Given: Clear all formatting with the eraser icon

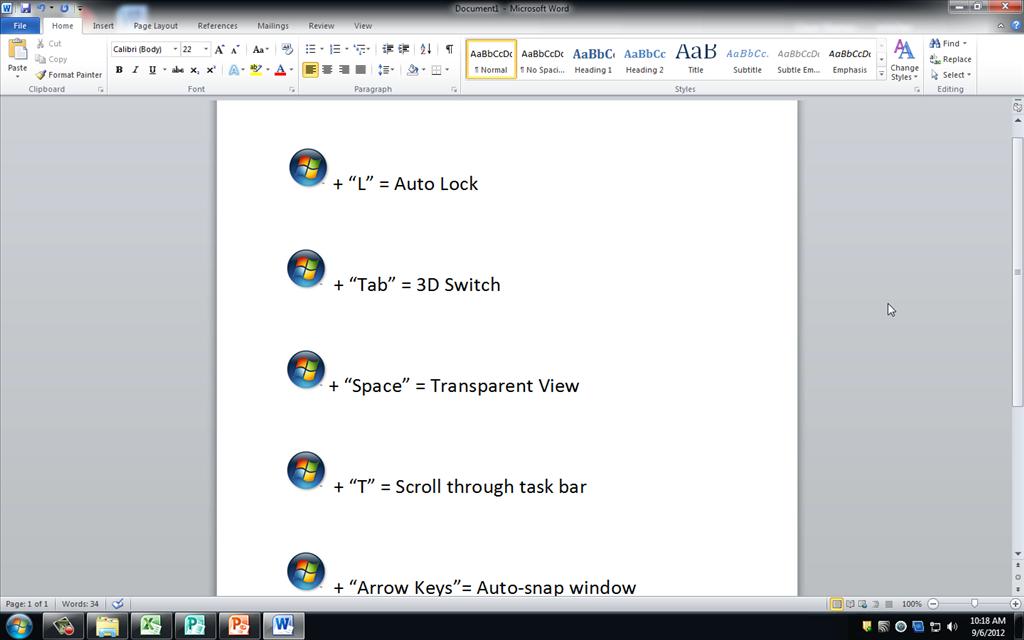Looking at the screenshot, I should tap(287, 49).
